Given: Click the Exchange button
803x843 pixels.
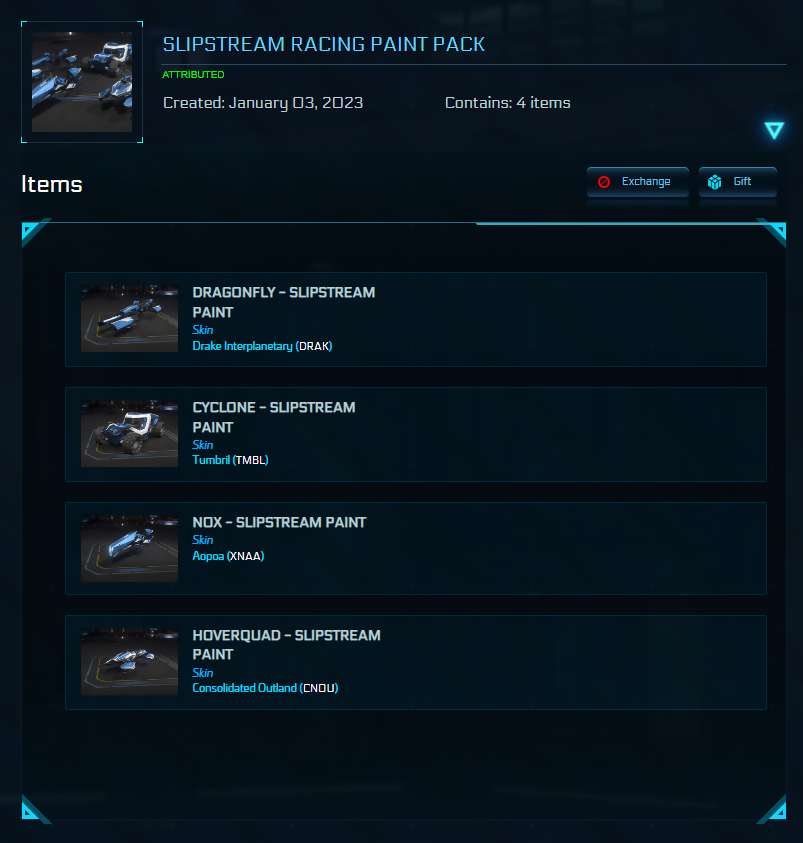Looking at the screenshot, I should [637, 182].
